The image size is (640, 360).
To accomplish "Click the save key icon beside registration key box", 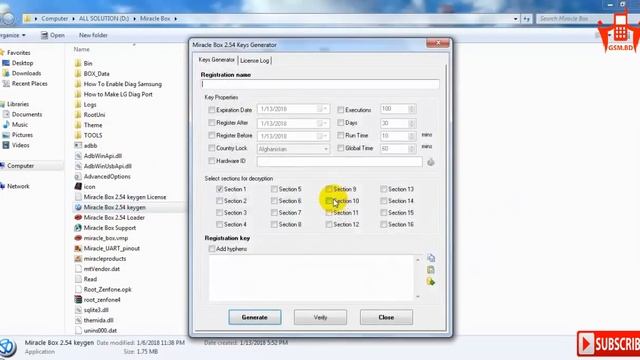I will (x=431, y=282).
